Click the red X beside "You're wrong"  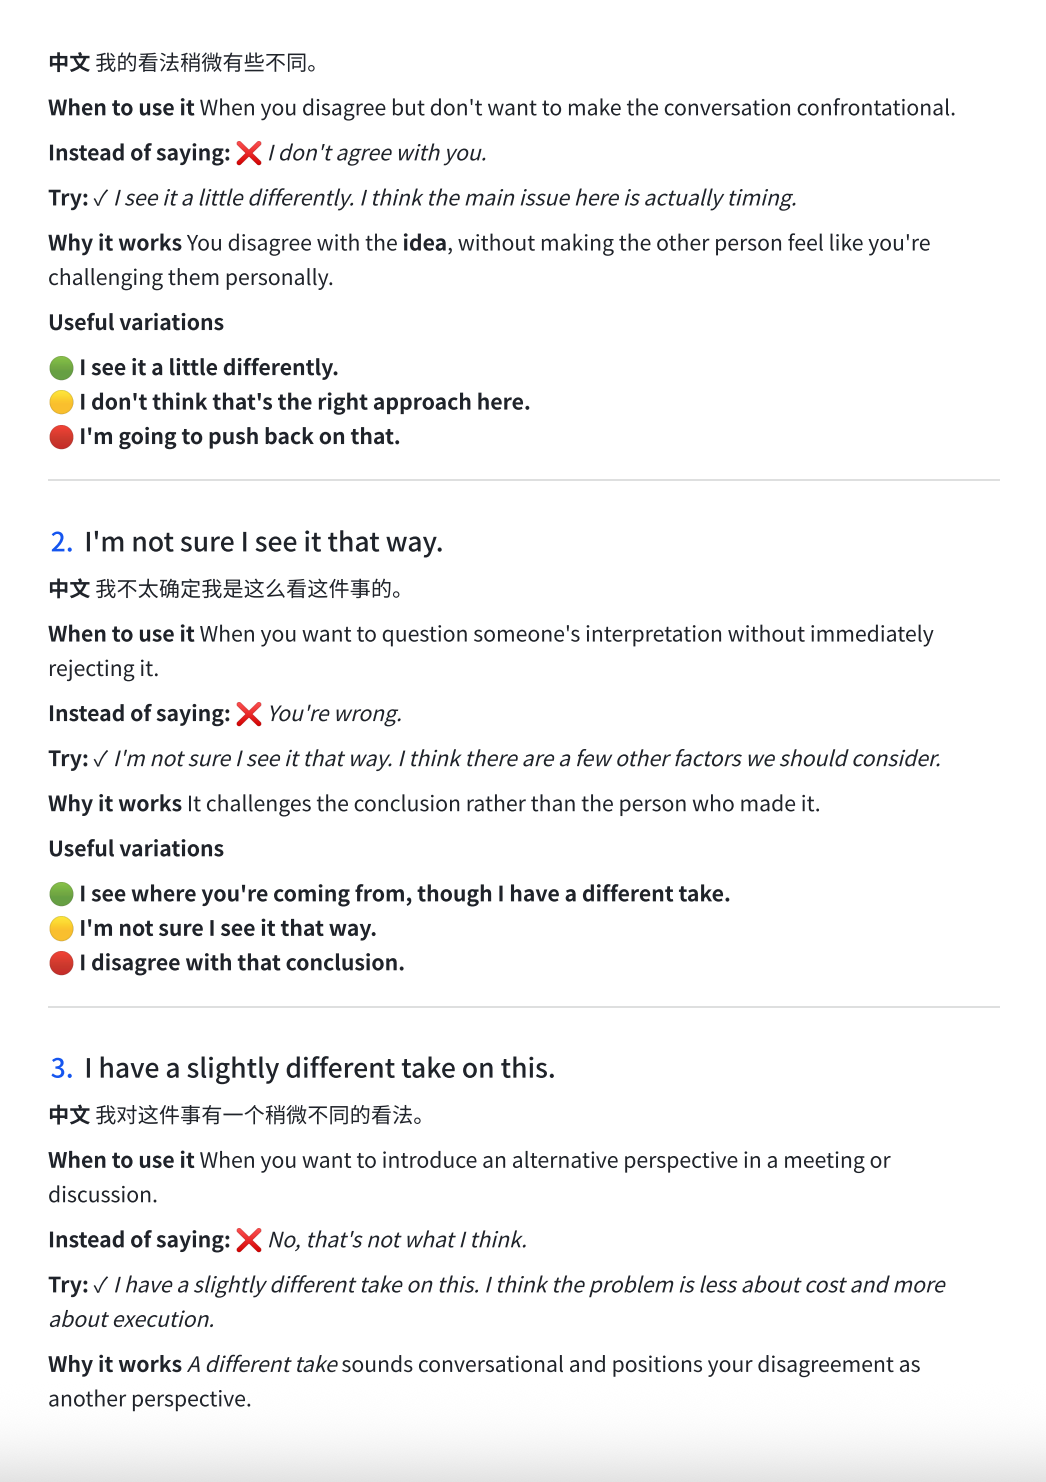coord(249,714)
